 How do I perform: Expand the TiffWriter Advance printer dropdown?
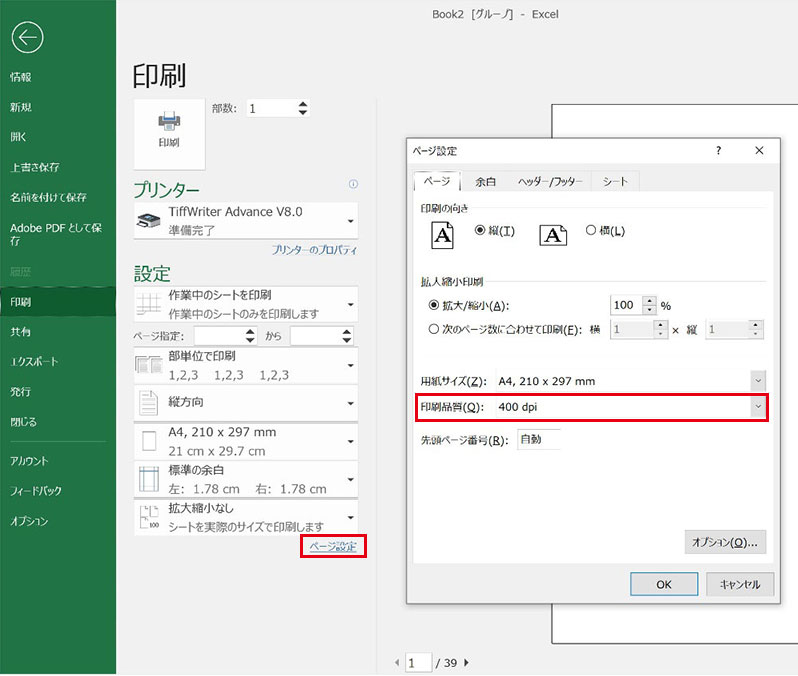point(350,220)
